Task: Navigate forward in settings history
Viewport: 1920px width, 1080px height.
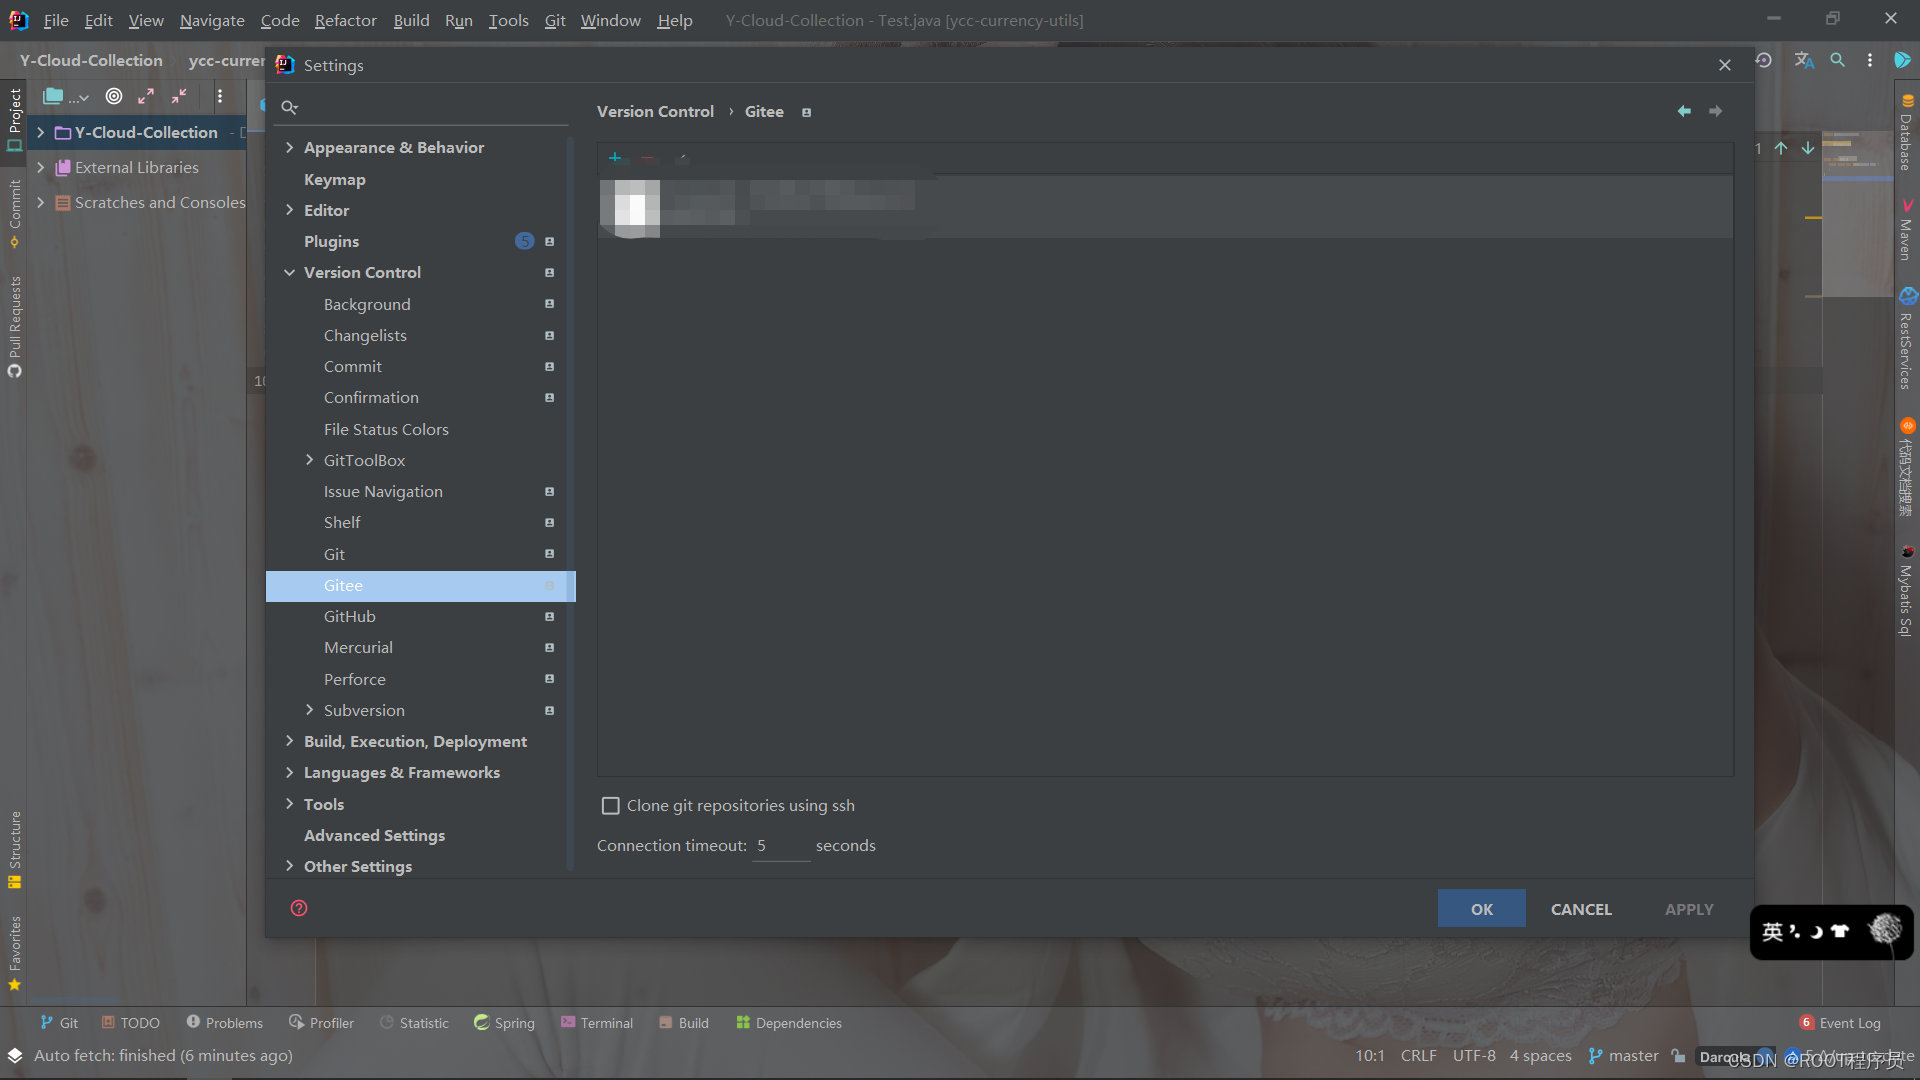Action: click(x=1716, y=111)
